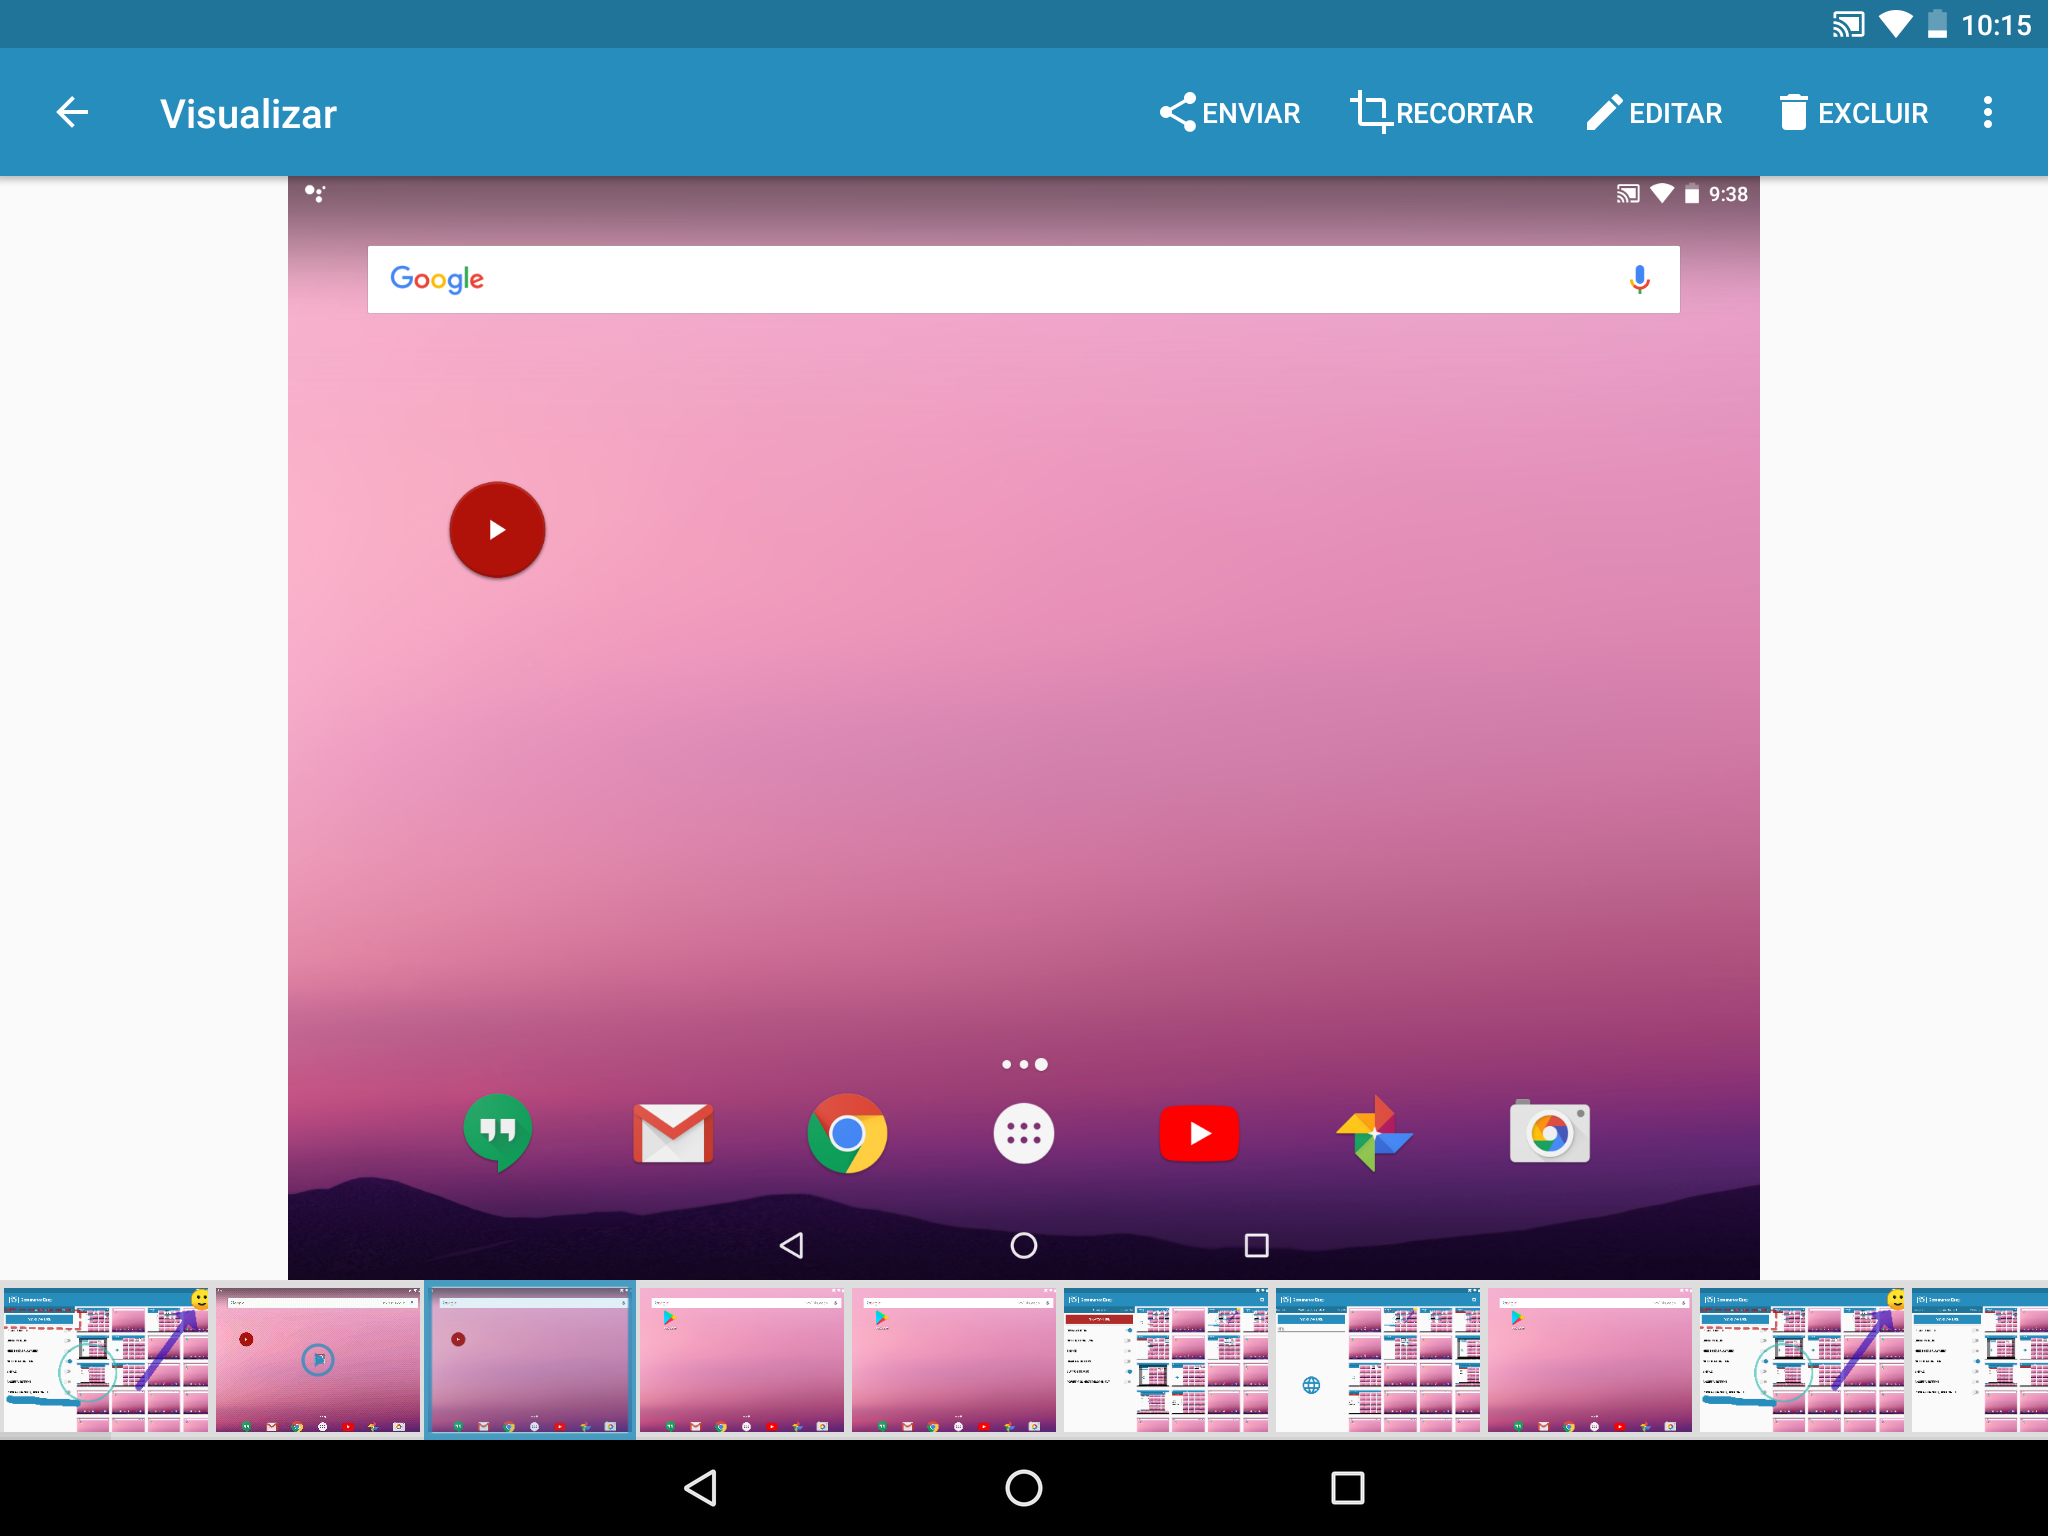Open the RECORTAR crop tool
2048x1536 pixels.
1441,113
